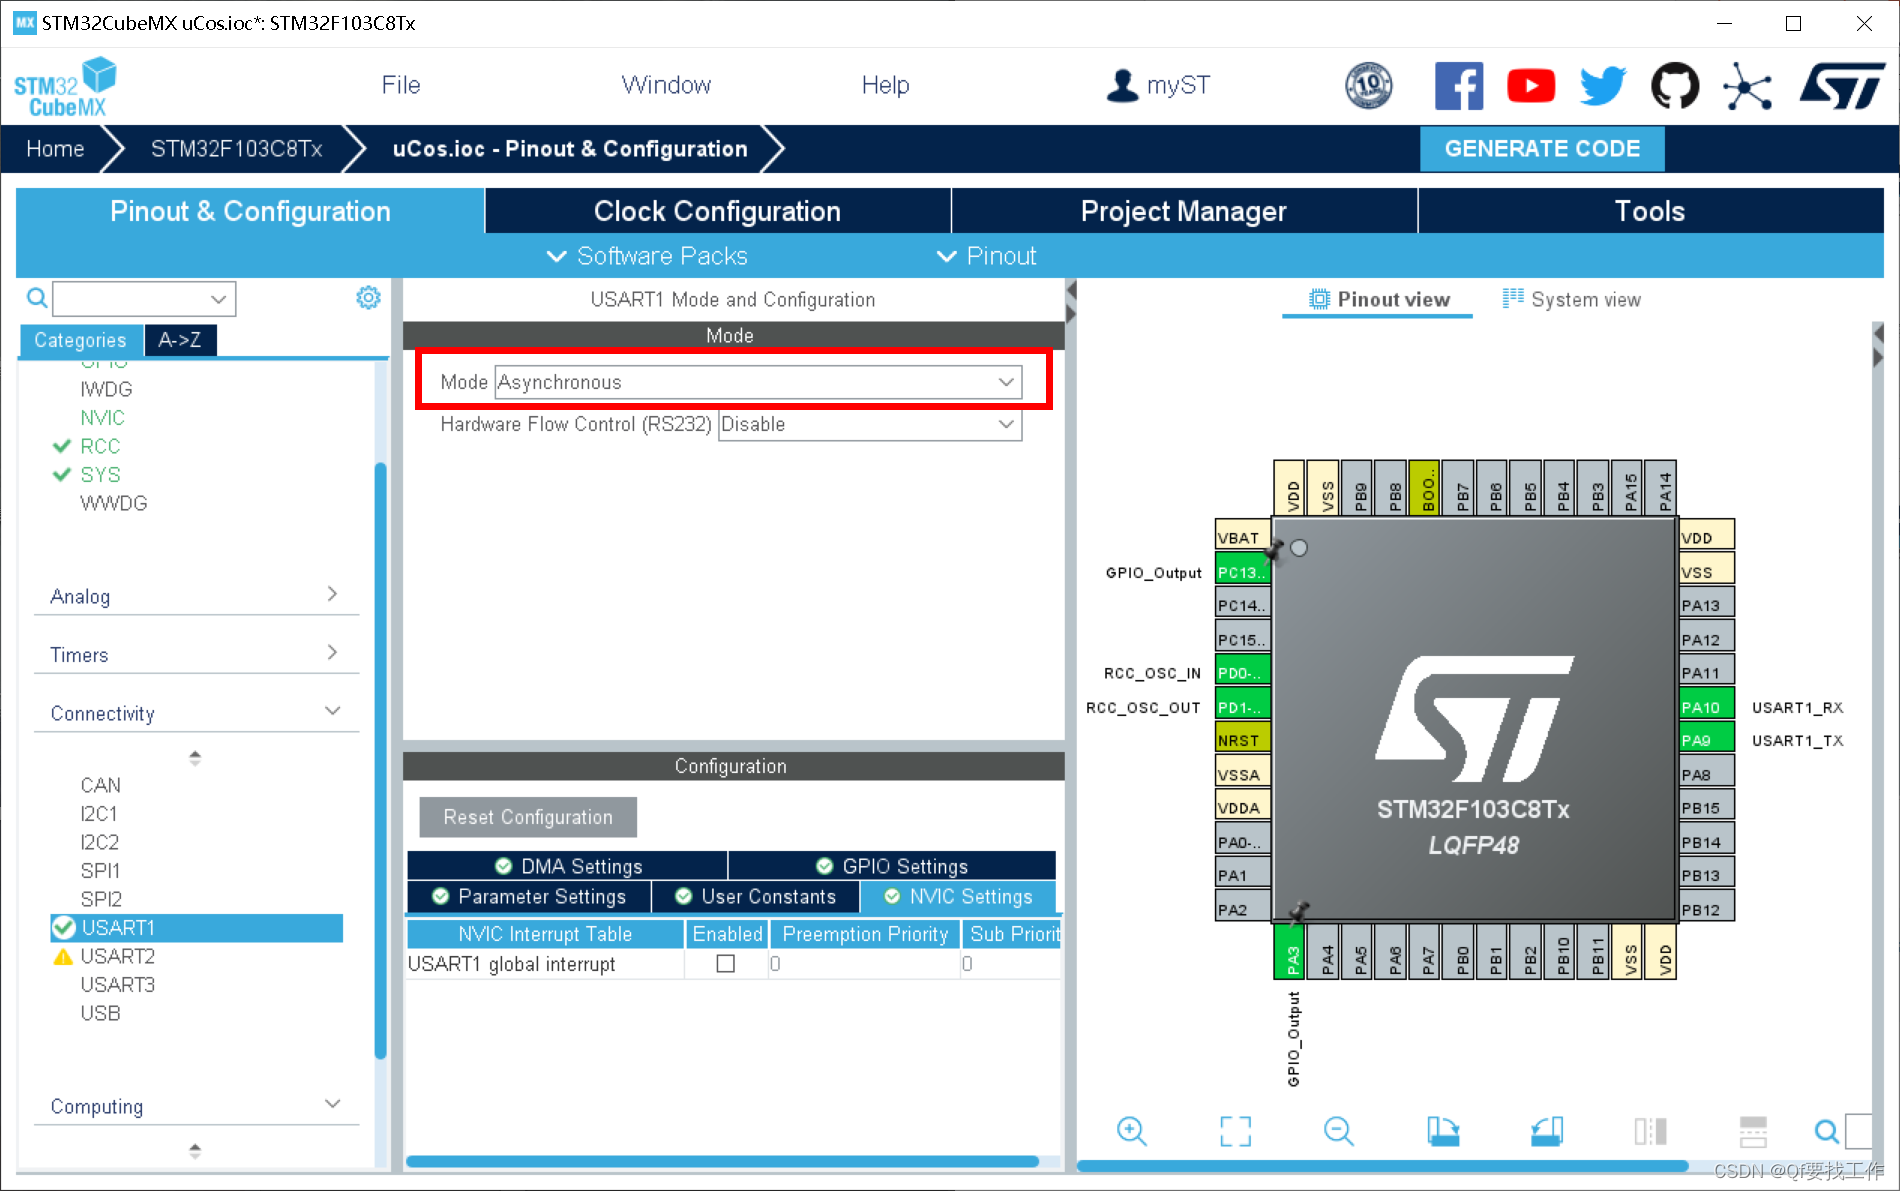Open the File menu
Viewport: 1900px width, 1191px height.
(x=401, y=85)
